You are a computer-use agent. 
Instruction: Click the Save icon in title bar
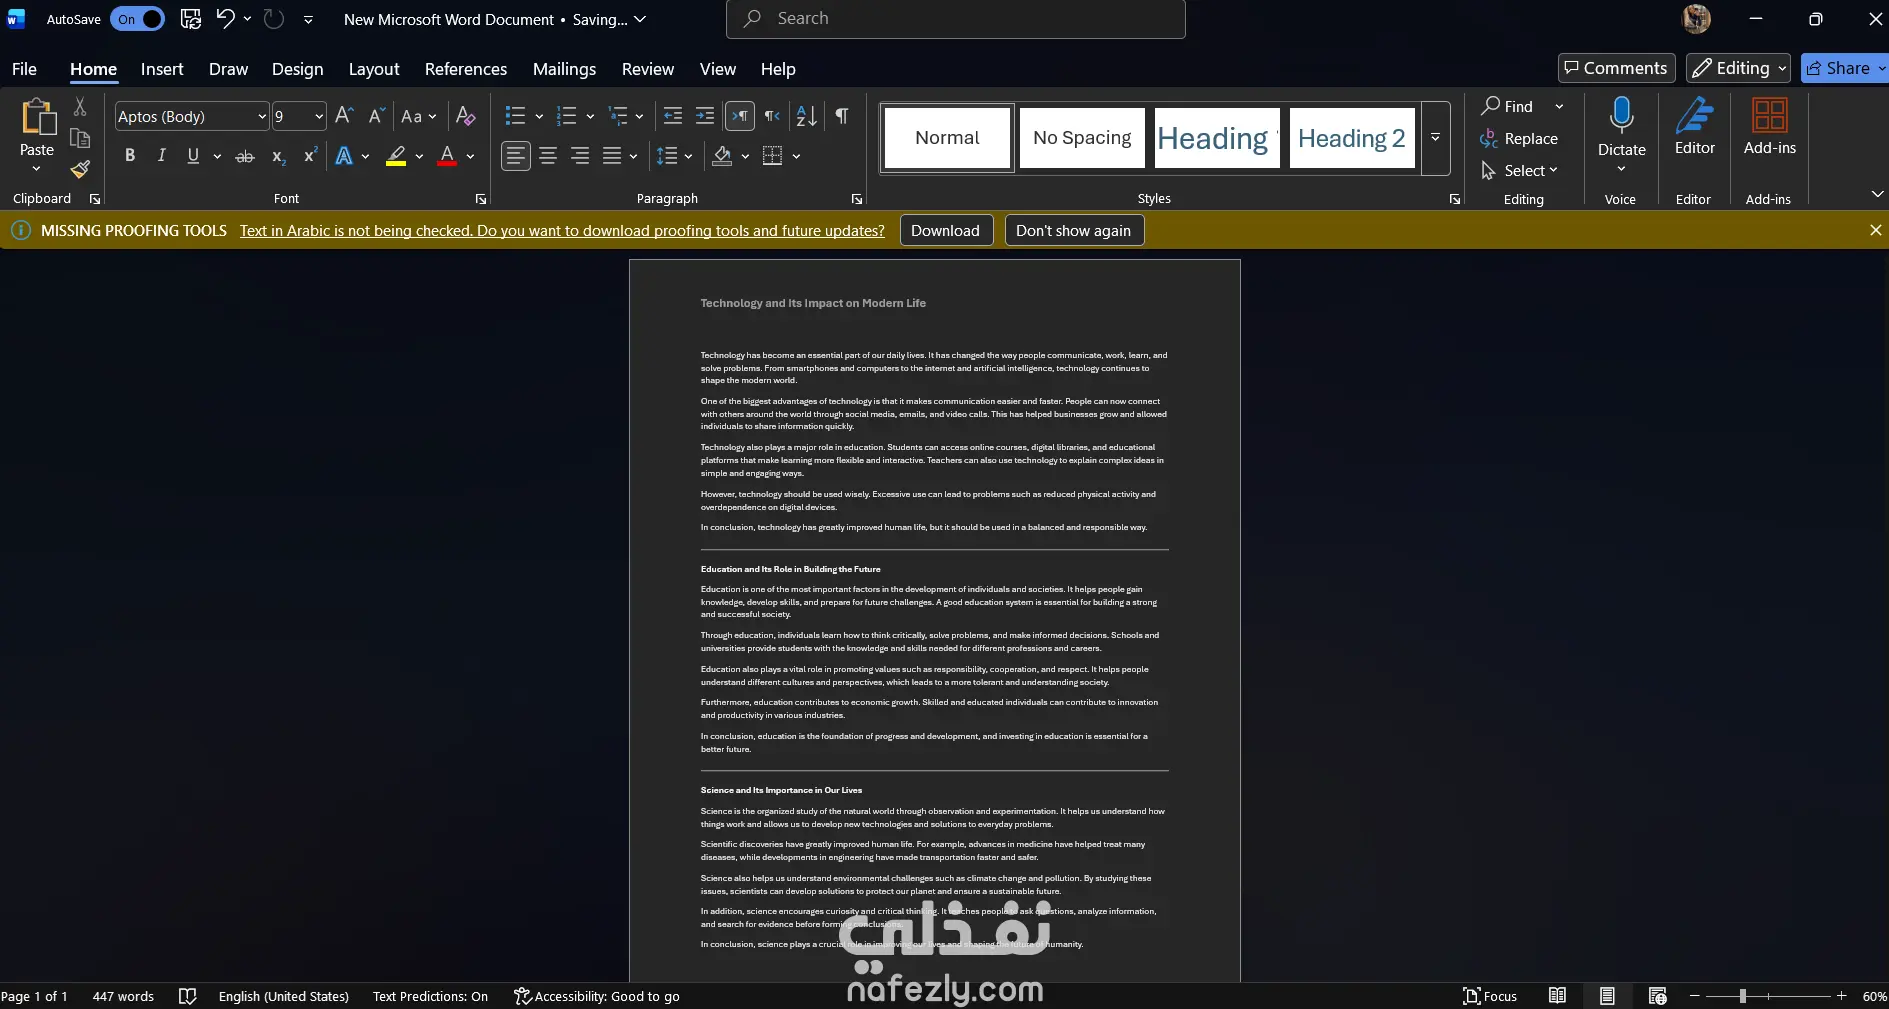click(x=190, y=18)
